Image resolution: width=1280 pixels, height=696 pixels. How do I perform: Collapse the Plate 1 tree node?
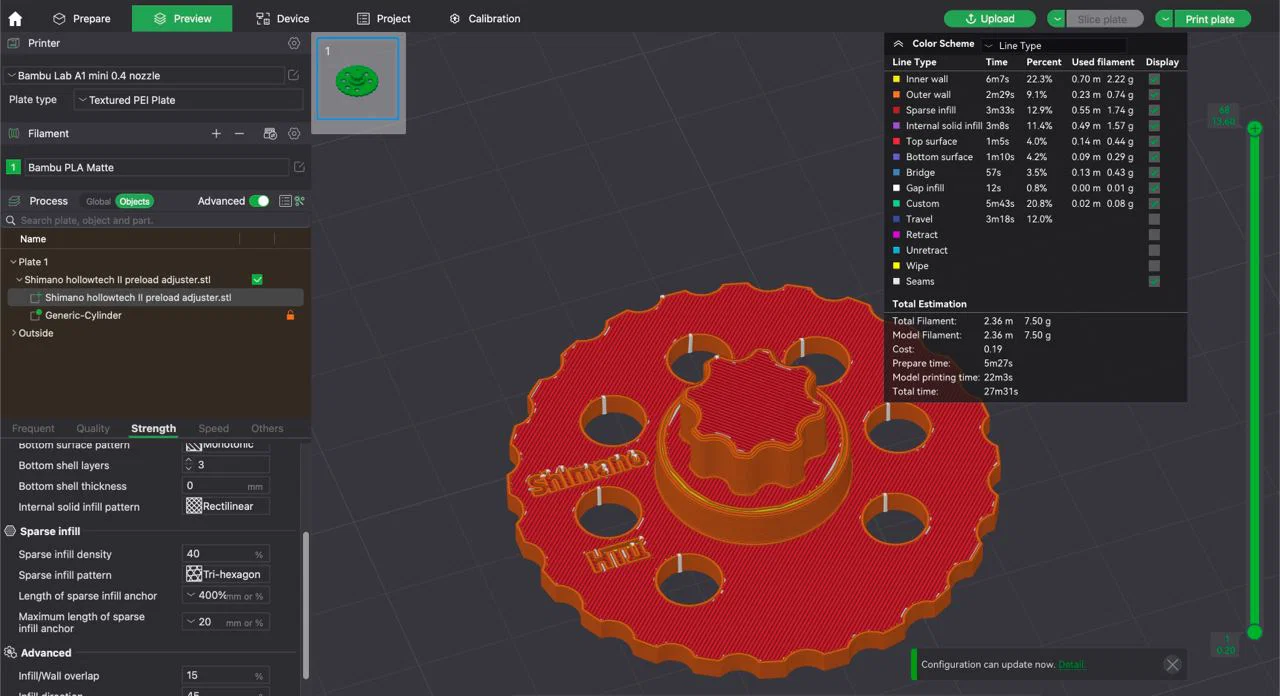[13, 262]
